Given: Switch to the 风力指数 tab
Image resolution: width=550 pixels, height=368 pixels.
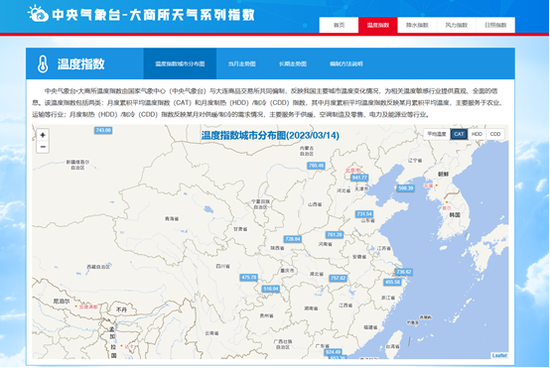Looking at the screenshot, I should click(456, 25).
